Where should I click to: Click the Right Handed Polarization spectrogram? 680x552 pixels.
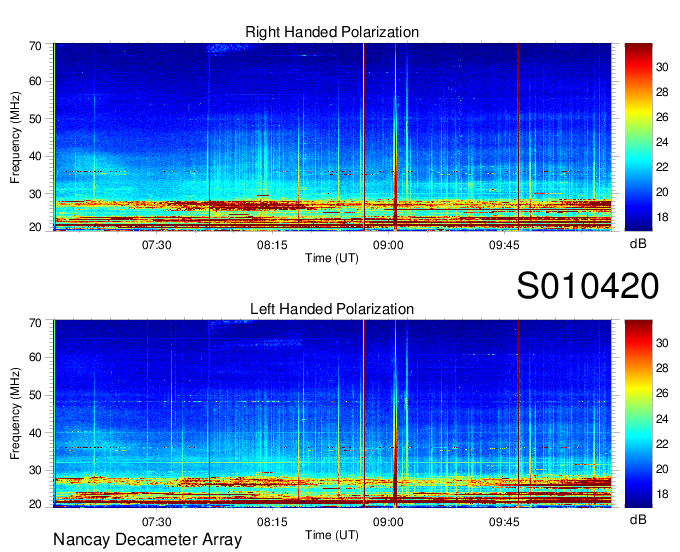332,137
